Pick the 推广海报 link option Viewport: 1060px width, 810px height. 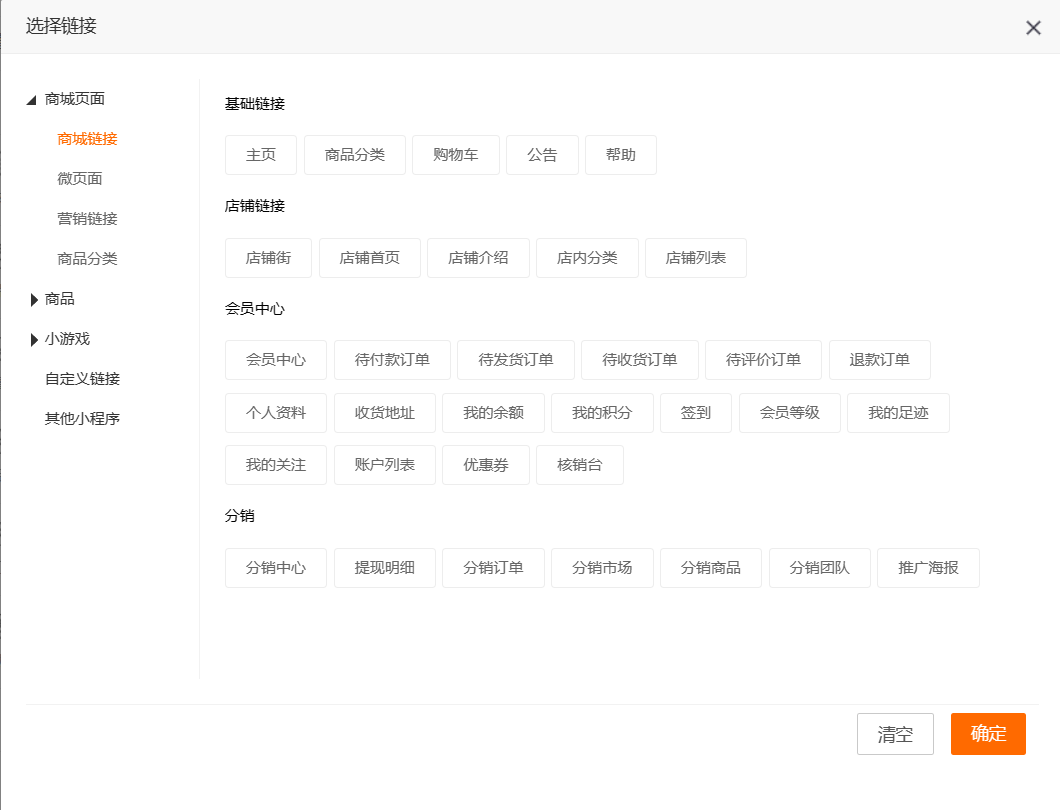(x=928, y=568)
